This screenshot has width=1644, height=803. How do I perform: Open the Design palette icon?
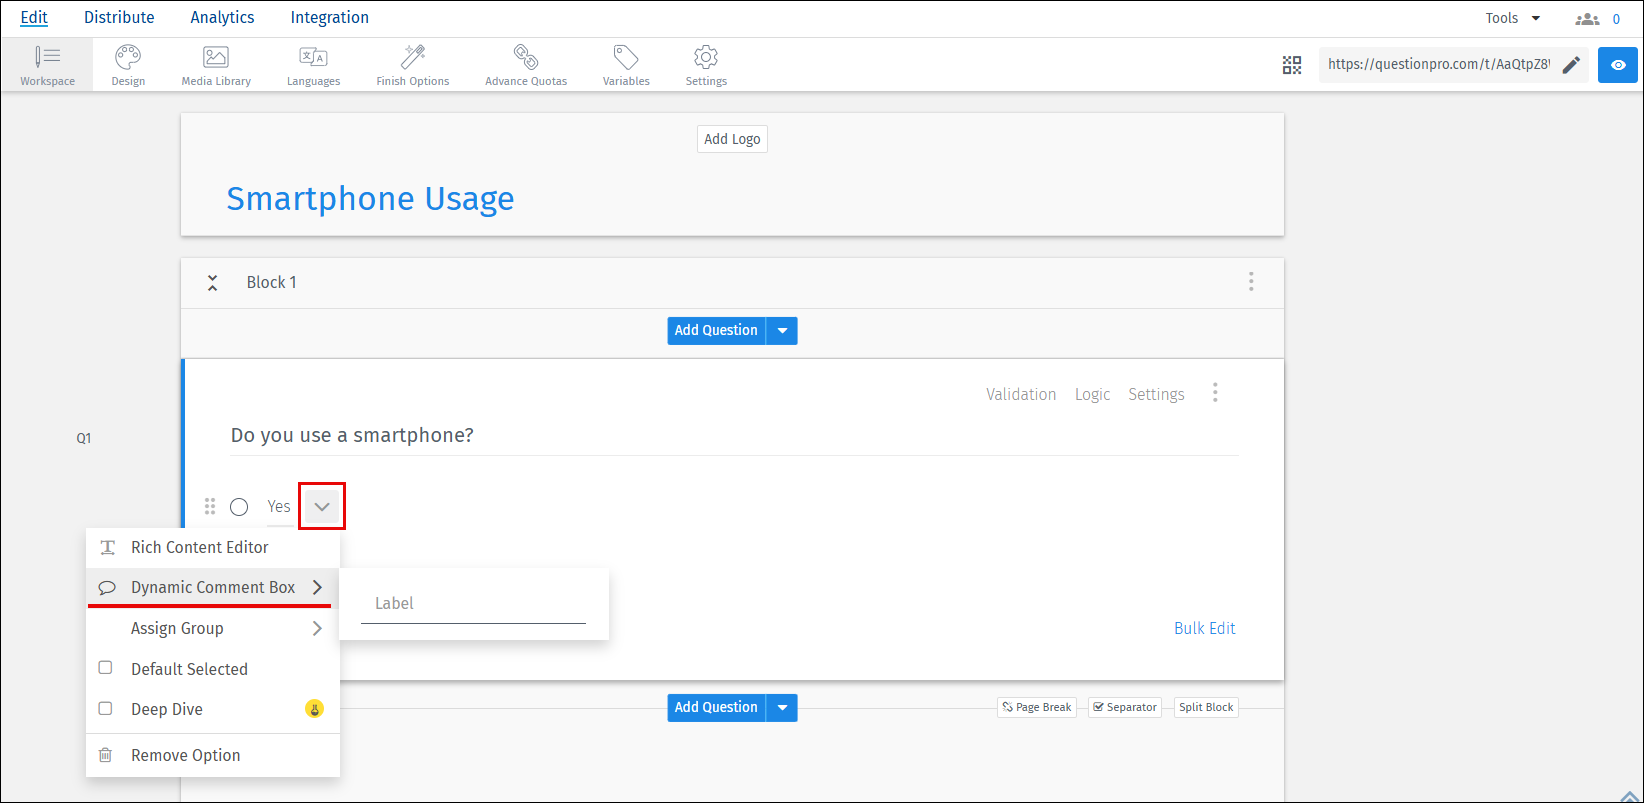pyautogui.click(x=128, y=65)
